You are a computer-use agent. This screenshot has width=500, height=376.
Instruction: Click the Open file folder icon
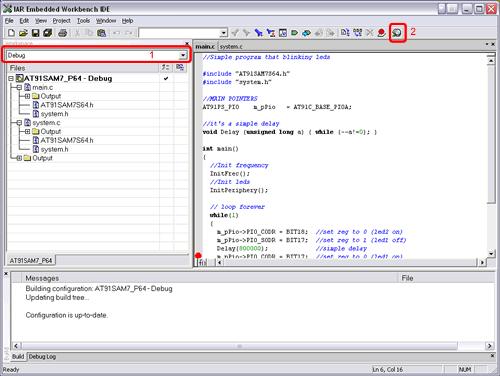(x=23, y=33)
